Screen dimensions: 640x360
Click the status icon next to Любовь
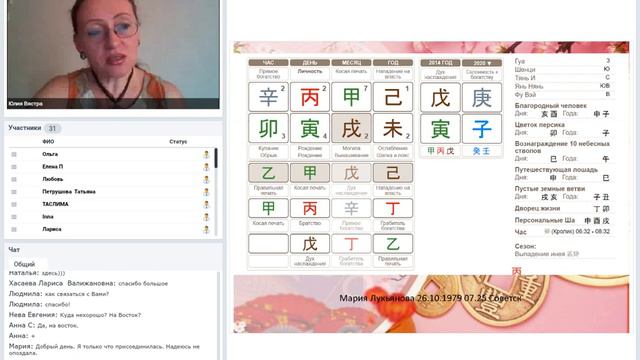tap(206, 179)
